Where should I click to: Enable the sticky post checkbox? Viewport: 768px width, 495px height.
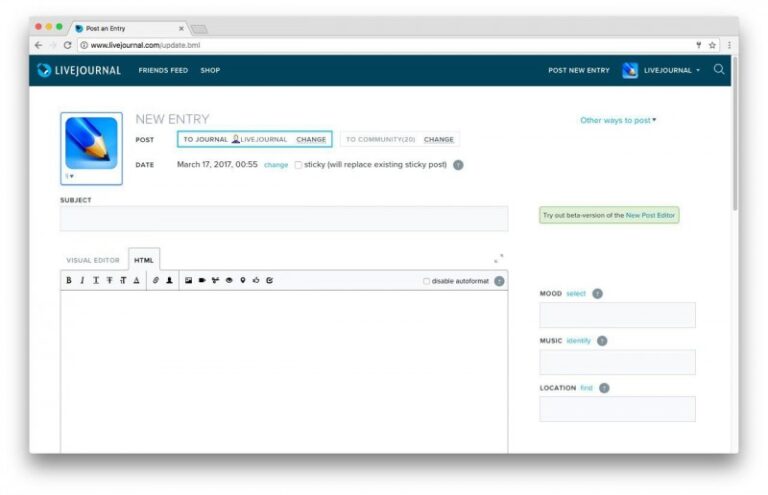298,165
